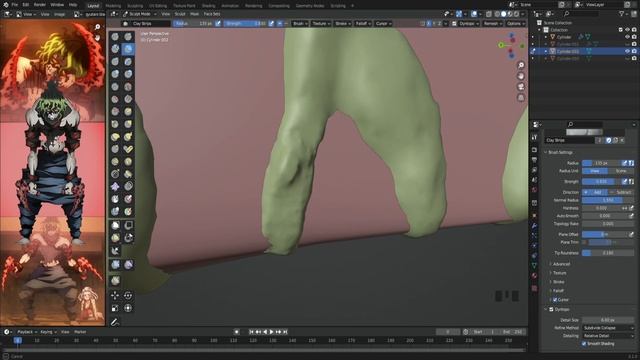Switch to the Shading workspace tab

209,6
